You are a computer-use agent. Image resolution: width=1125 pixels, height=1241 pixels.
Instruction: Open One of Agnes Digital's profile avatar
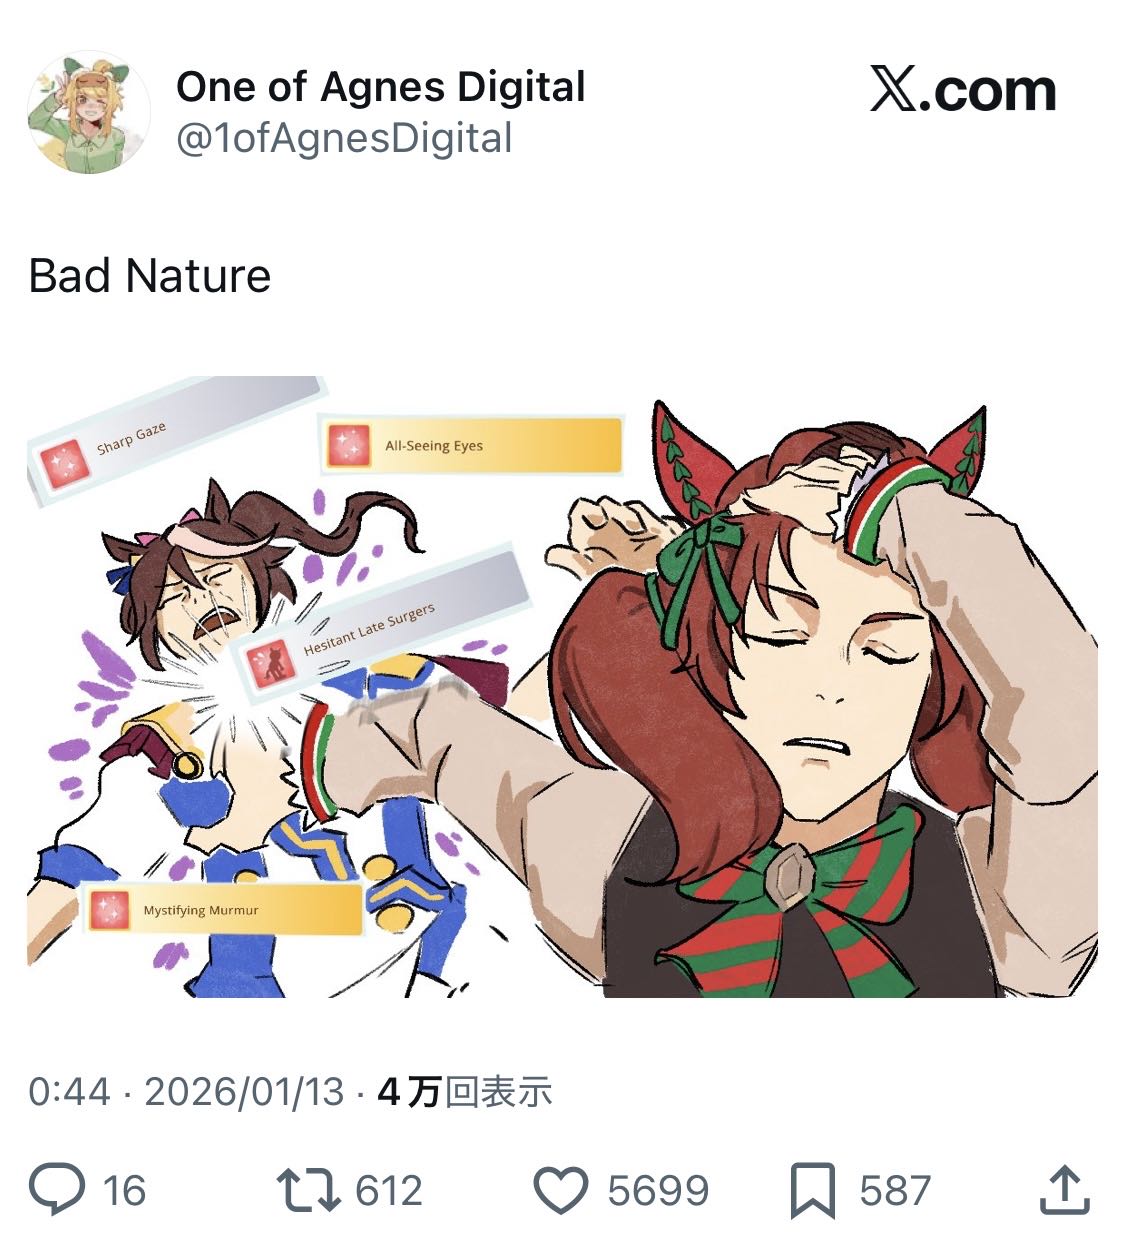pyautogui.click(x=89, y=112)
